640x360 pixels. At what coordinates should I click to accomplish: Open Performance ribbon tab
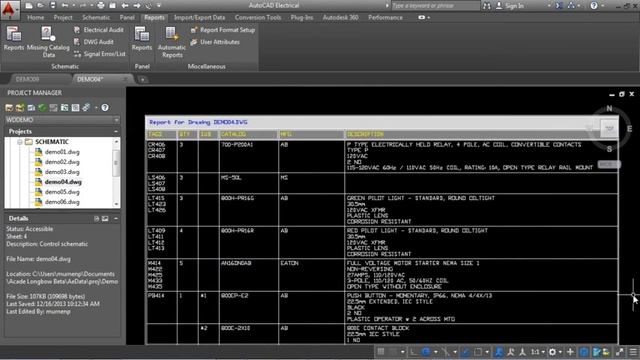click(x=385, y=18)
